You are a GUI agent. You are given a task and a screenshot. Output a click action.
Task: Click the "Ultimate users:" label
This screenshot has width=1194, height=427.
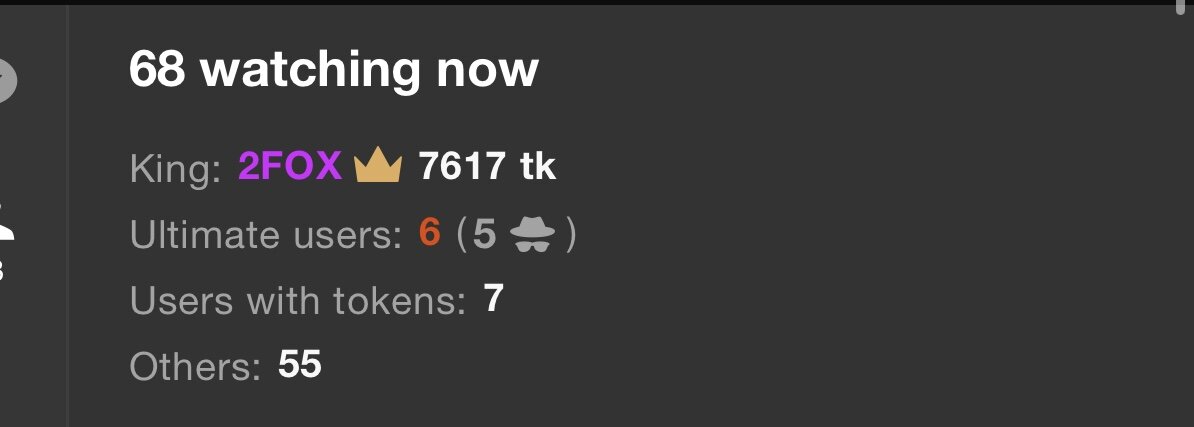click(x=266, y=234)
